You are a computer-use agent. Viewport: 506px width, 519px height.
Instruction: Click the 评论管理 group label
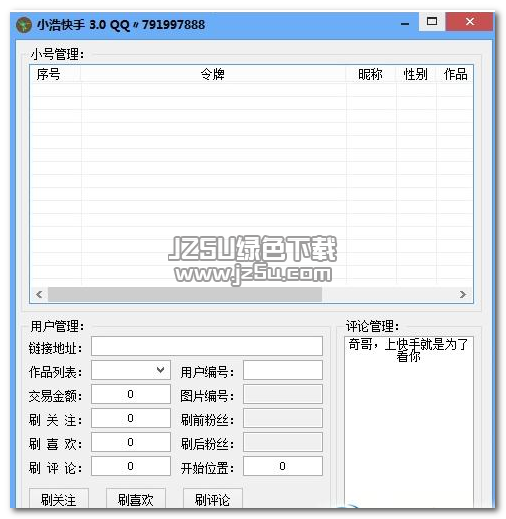(372, 326)
